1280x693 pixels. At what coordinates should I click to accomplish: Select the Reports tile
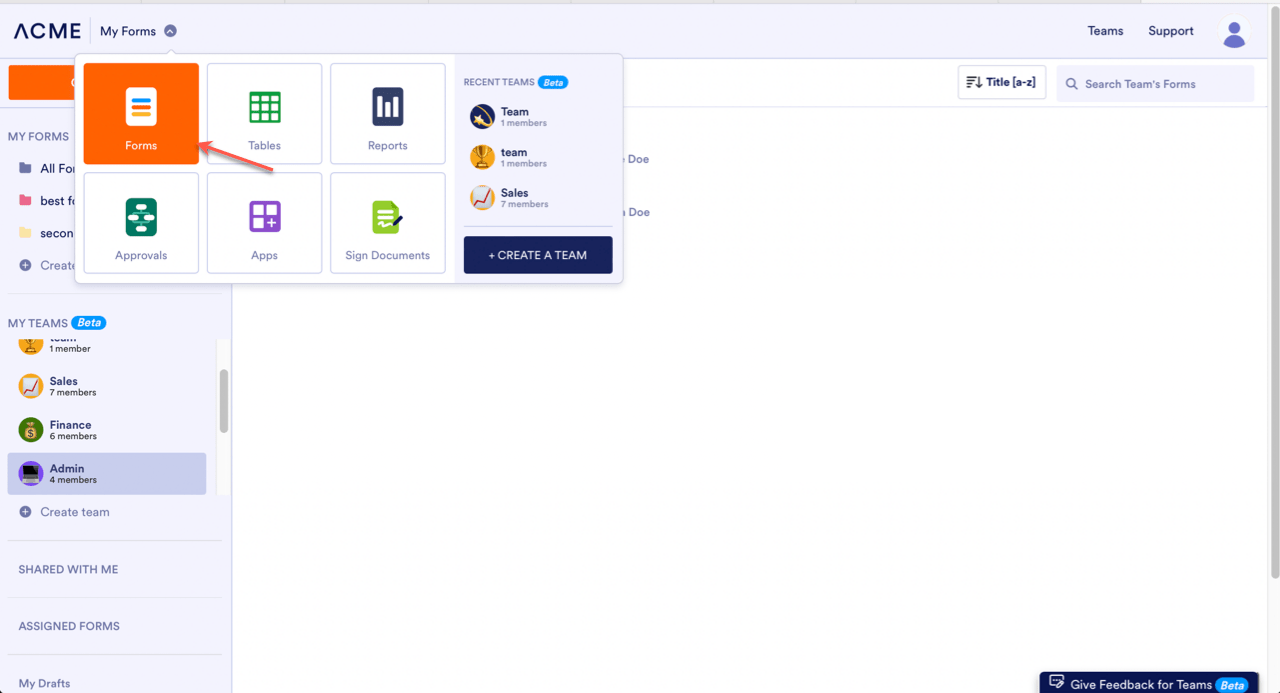[x=387, y=114]
